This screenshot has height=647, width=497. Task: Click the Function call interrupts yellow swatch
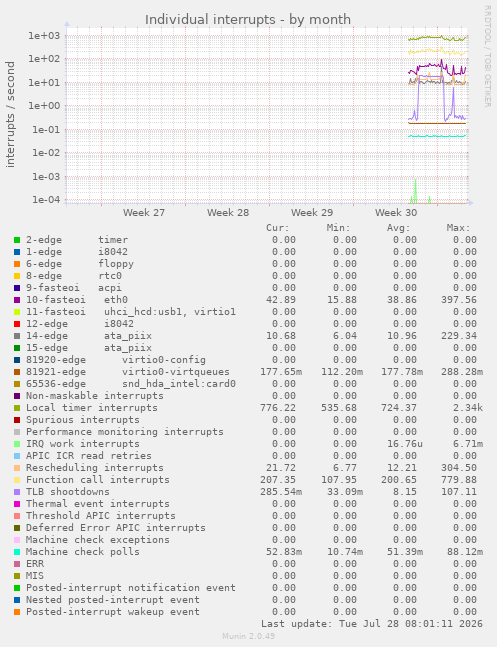(17, 480)
